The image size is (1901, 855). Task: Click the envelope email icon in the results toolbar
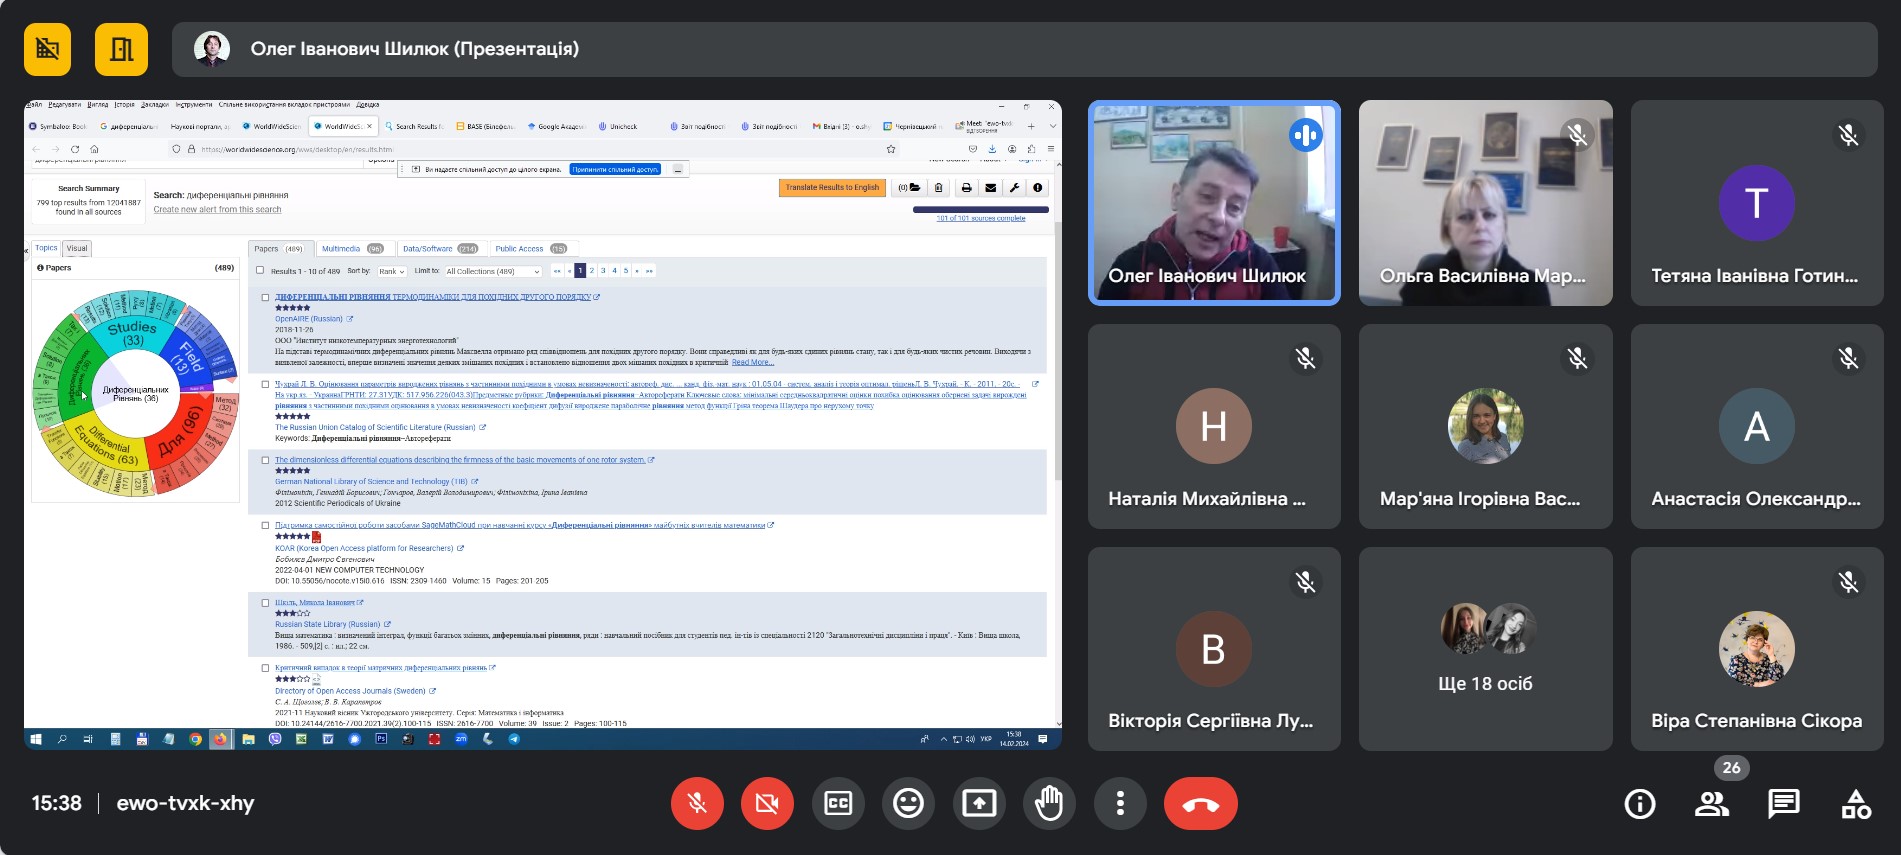990,187
